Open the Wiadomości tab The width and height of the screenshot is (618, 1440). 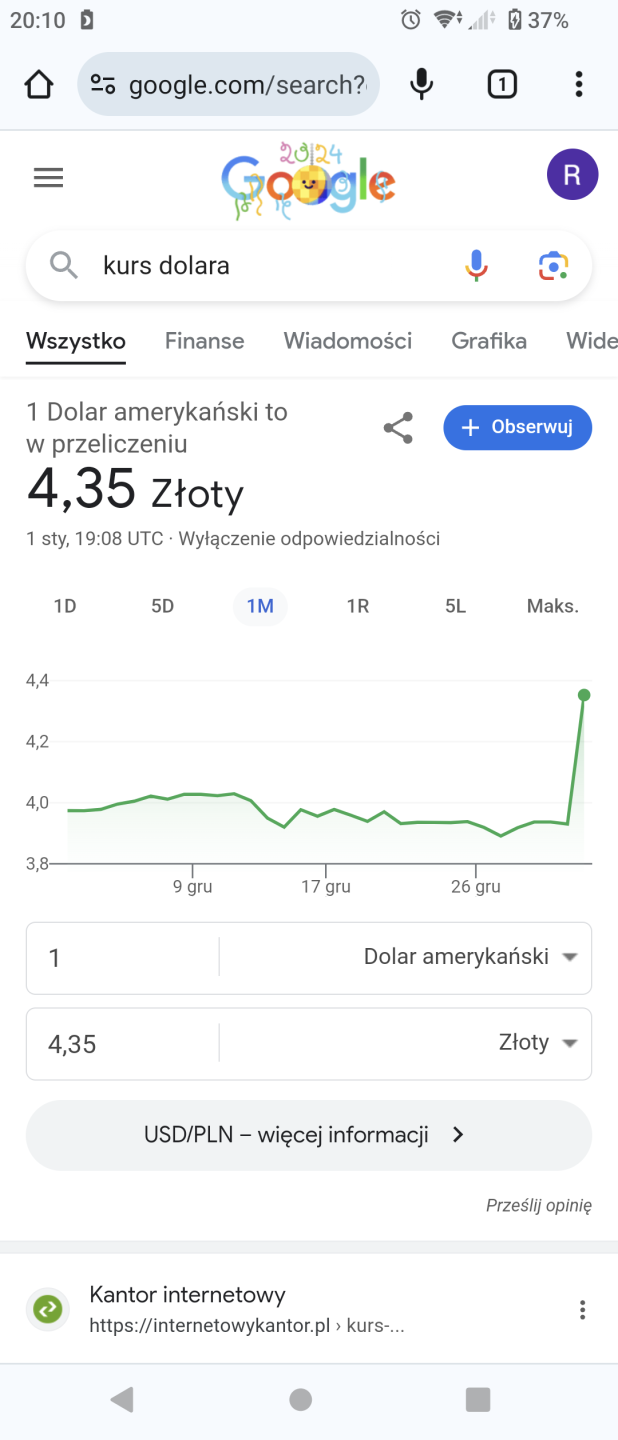[x=347, y=341]
